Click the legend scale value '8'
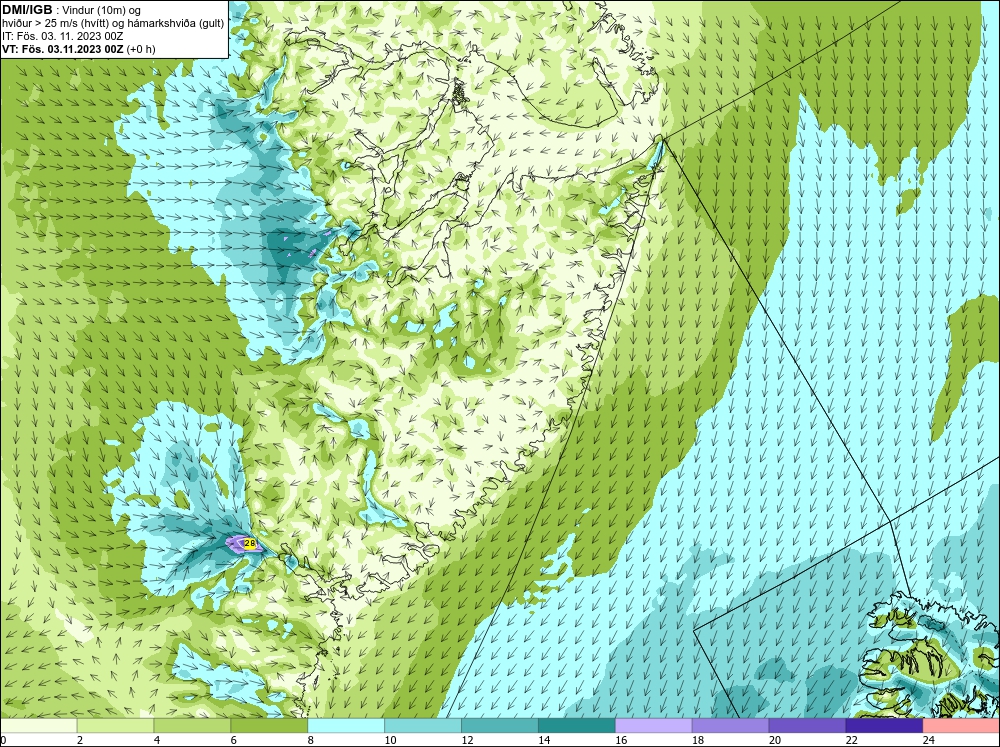 coord(311,740)
